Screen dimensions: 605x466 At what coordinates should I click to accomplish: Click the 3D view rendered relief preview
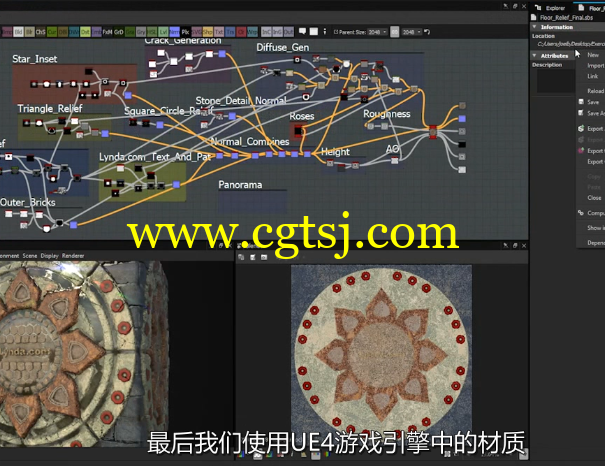[83, 354]
